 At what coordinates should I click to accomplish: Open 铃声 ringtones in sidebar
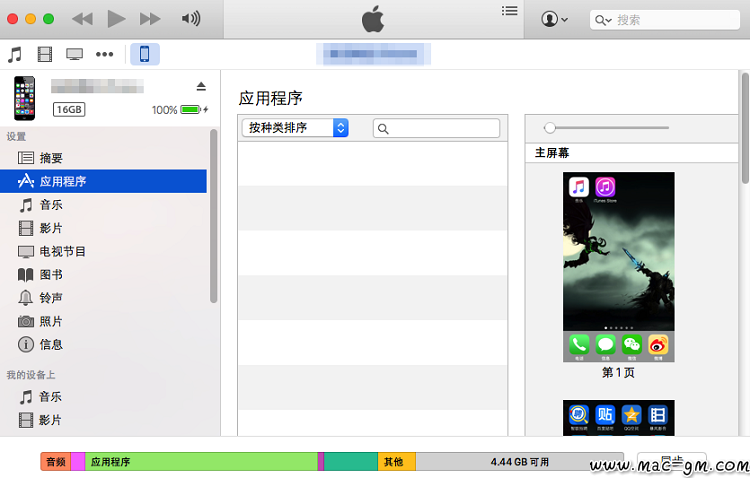point(103,298)
